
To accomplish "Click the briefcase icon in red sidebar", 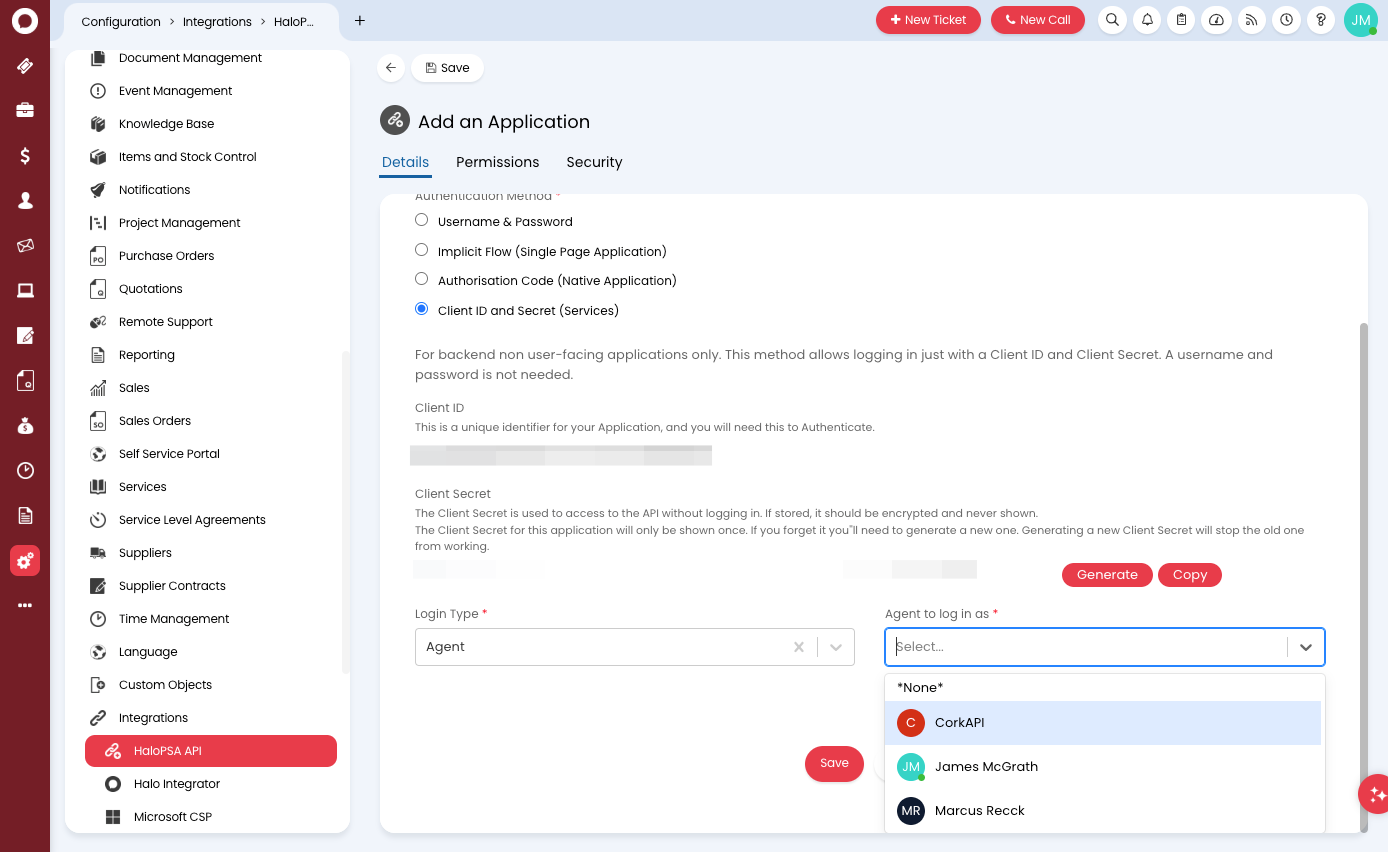I will coord(25,110).
